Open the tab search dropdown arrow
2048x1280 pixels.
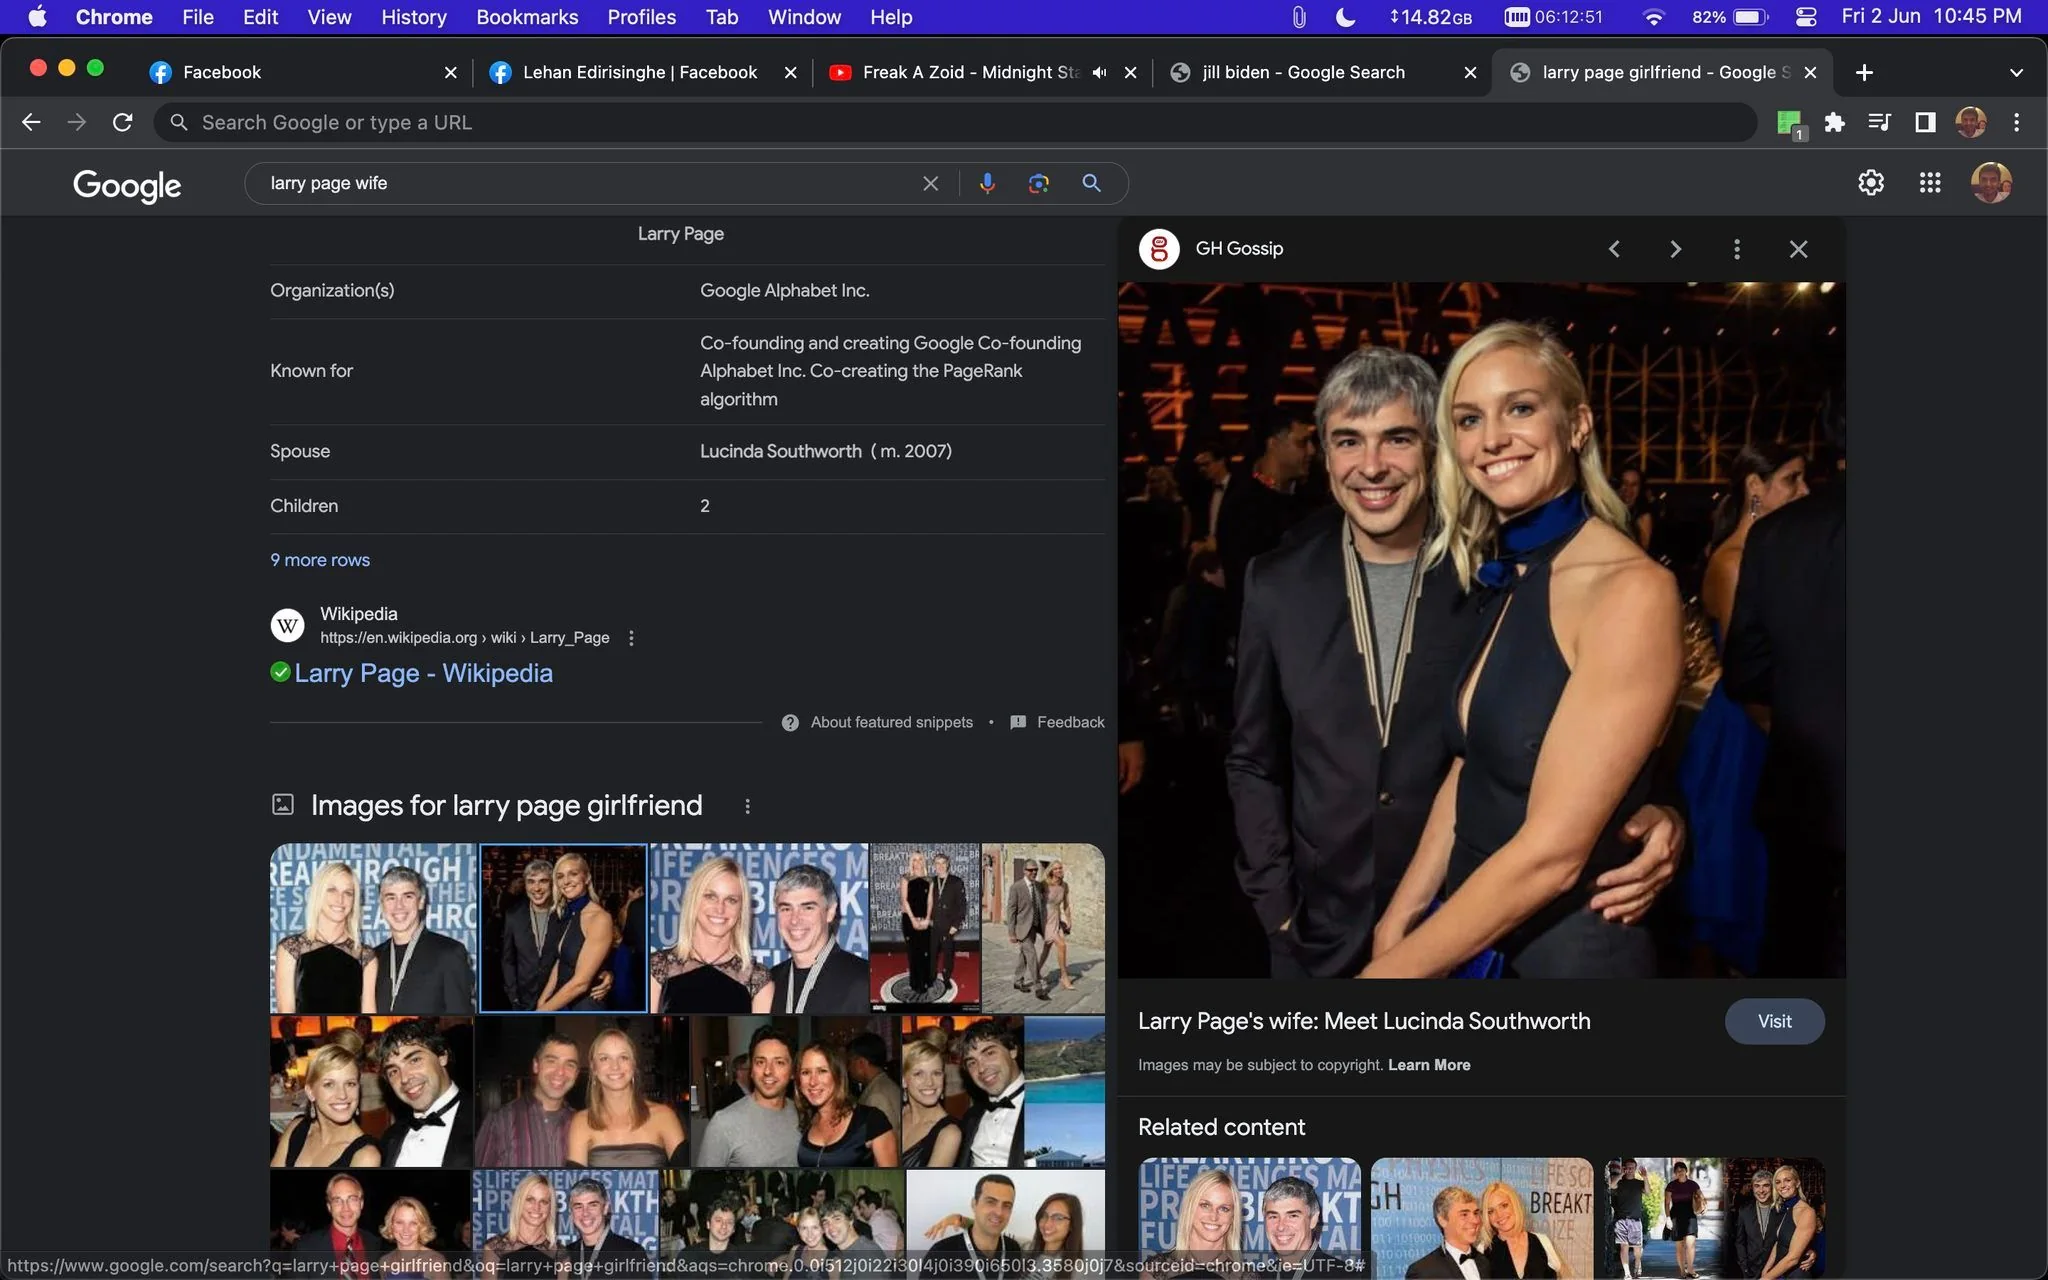click(x=2016, y=72)
